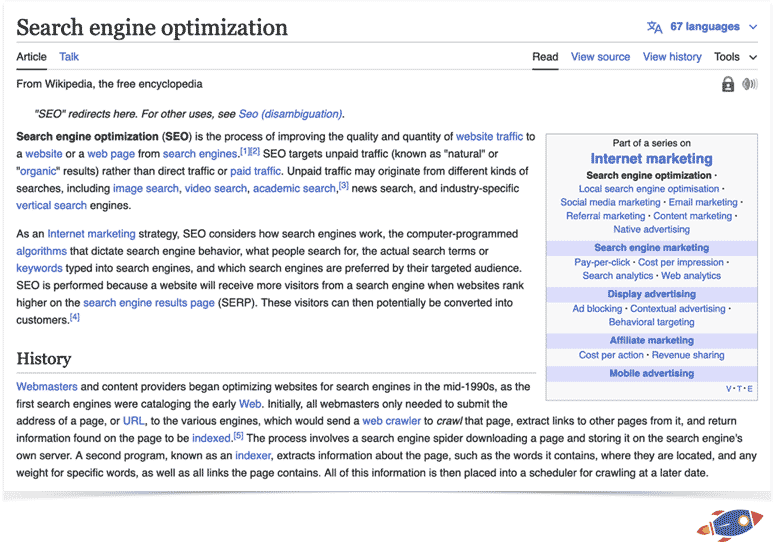
Task: Click the video search link
Action: click(216, 189)
